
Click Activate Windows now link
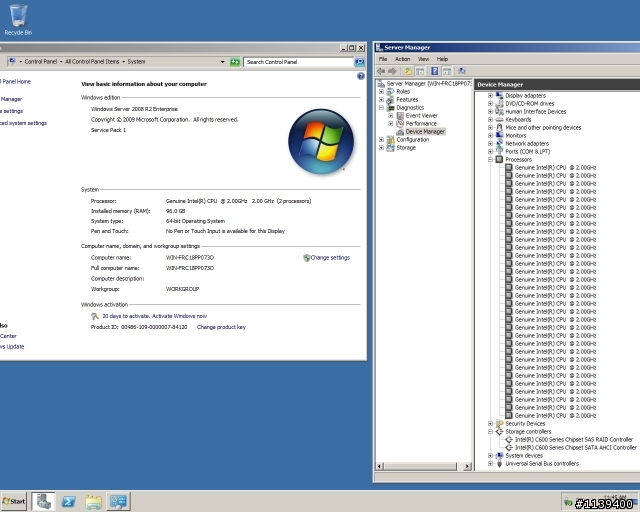[179, 316]
